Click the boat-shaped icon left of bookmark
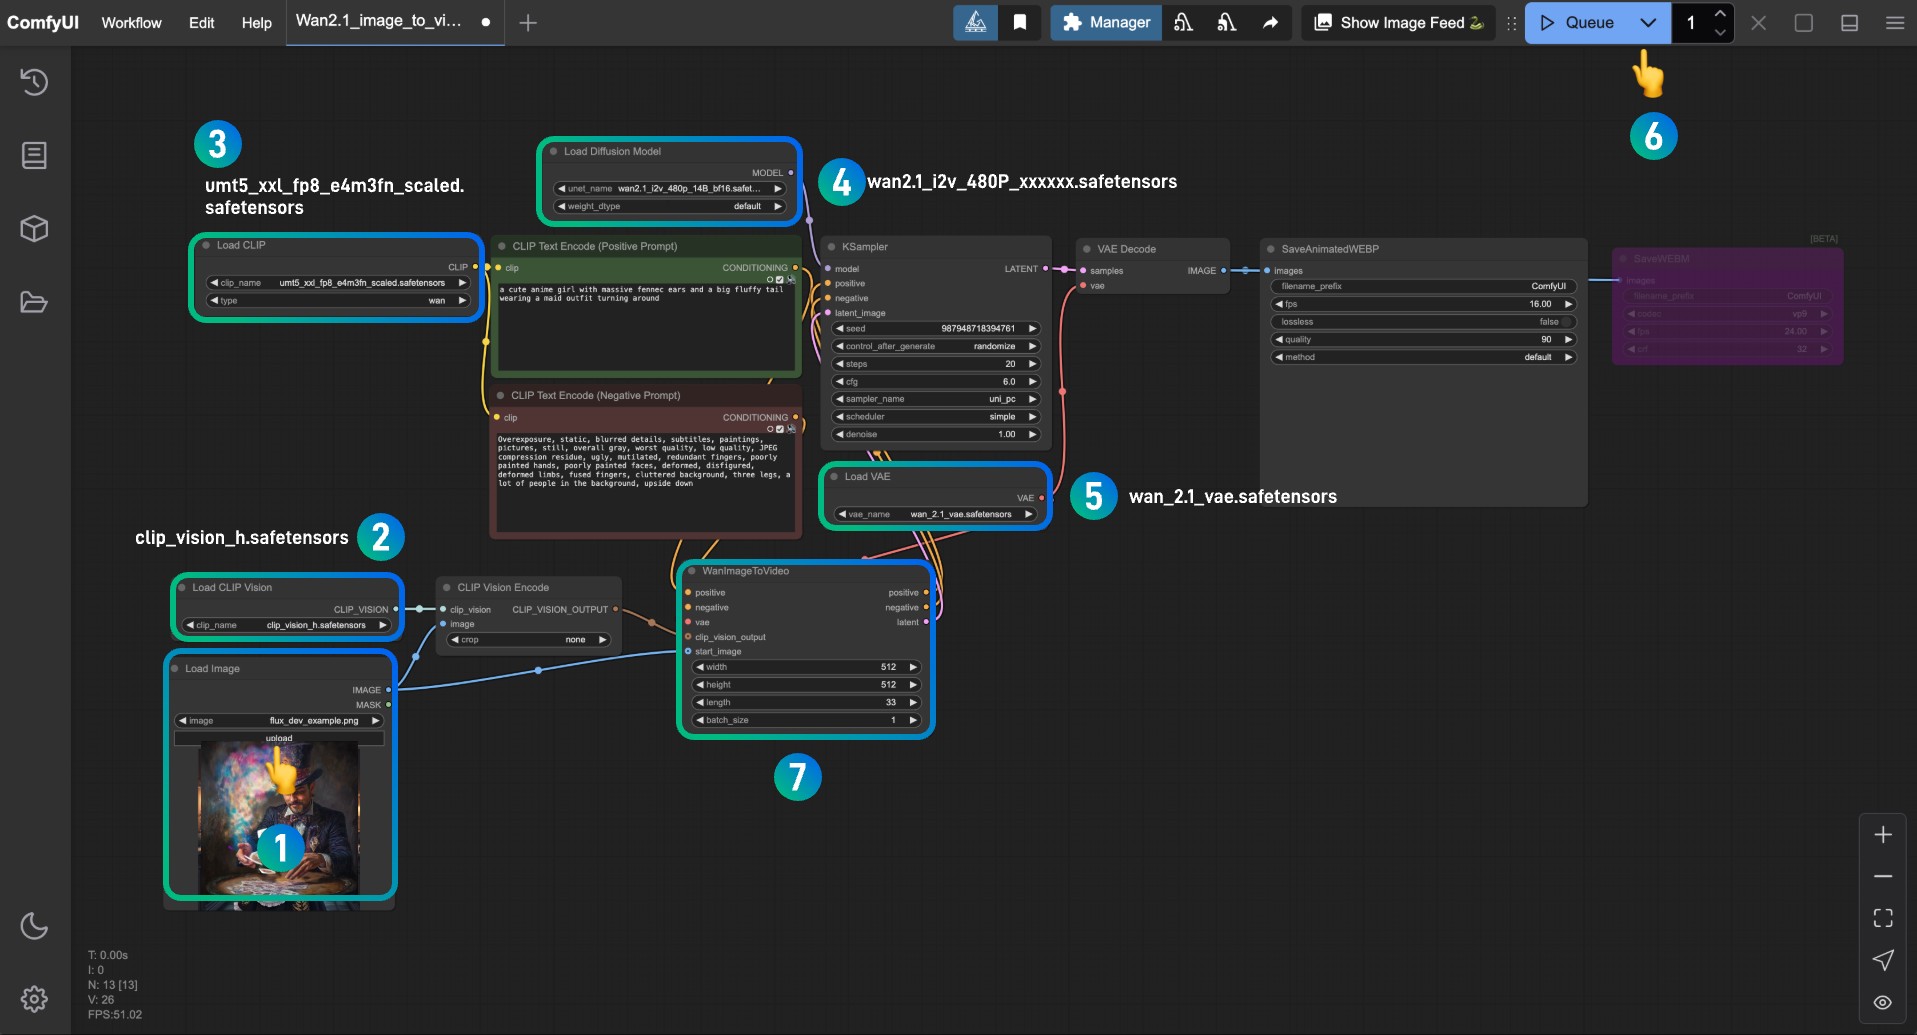1917x1035 pixels. [x=975, y=22]
